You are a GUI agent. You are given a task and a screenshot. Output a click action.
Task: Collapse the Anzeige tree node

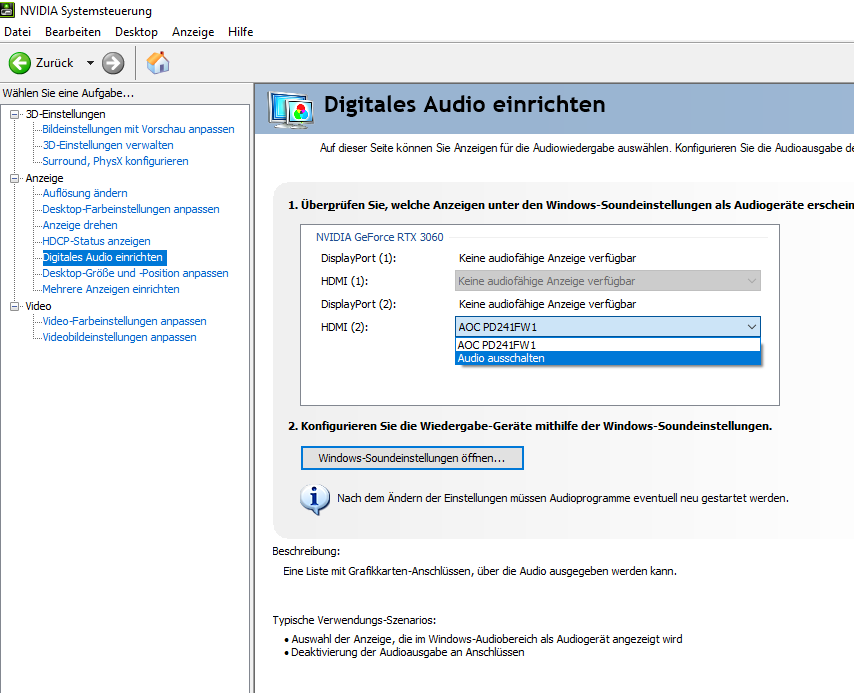14,178
